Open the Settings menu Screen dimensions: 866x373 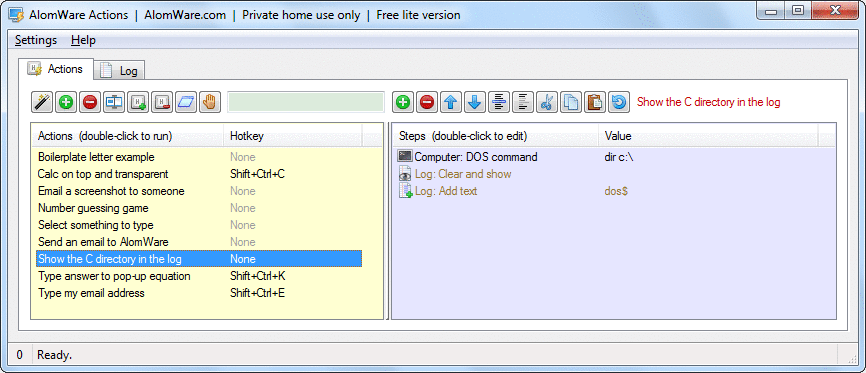36,40
